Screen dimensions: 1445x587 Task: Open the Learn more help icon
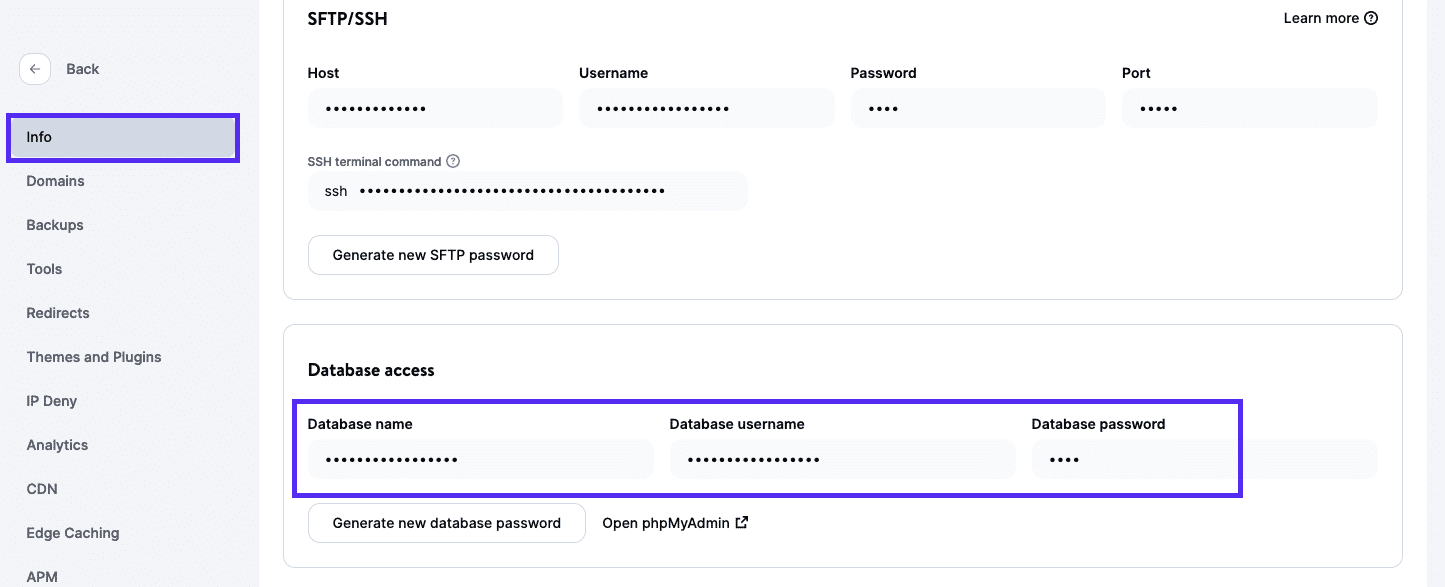pos(1369,17)
